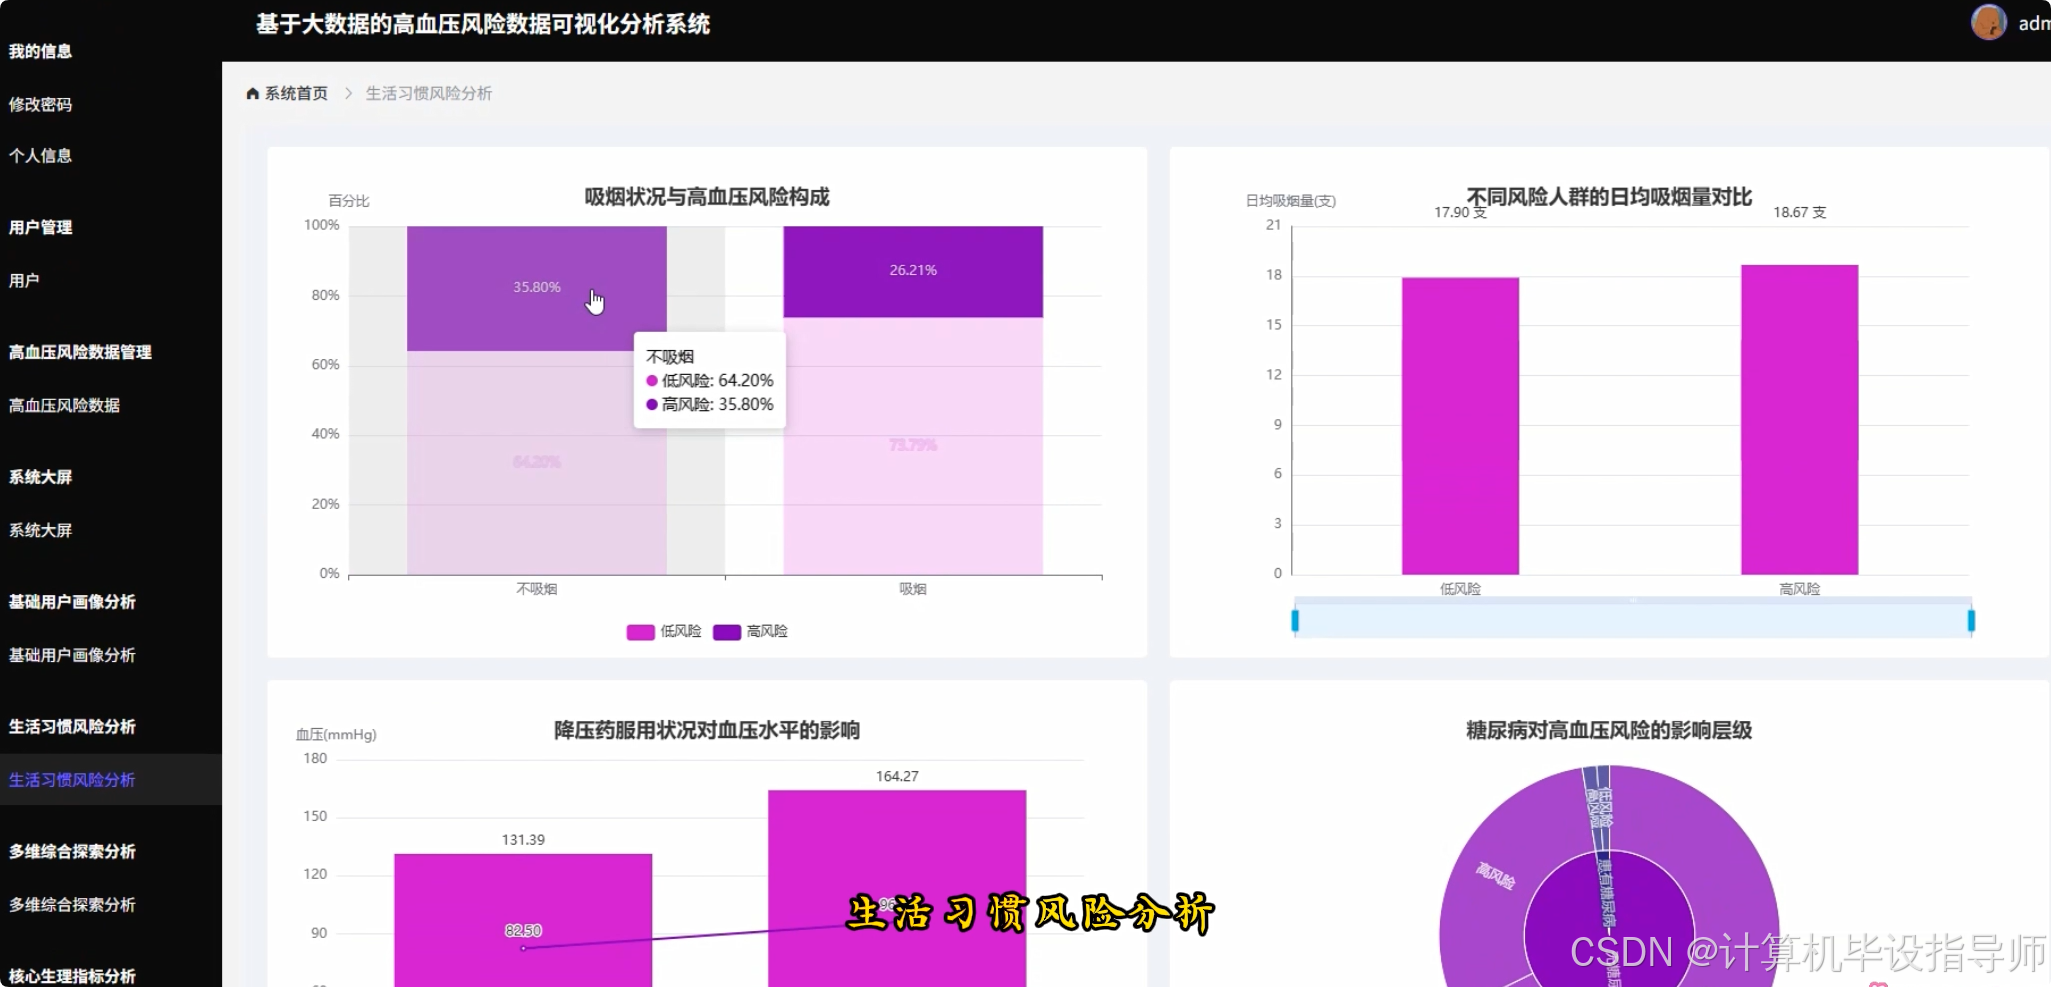Screen dimensions: 2051x987
Task: Click the 系统首页 breadcrumb link
Action: click(294, 92)
